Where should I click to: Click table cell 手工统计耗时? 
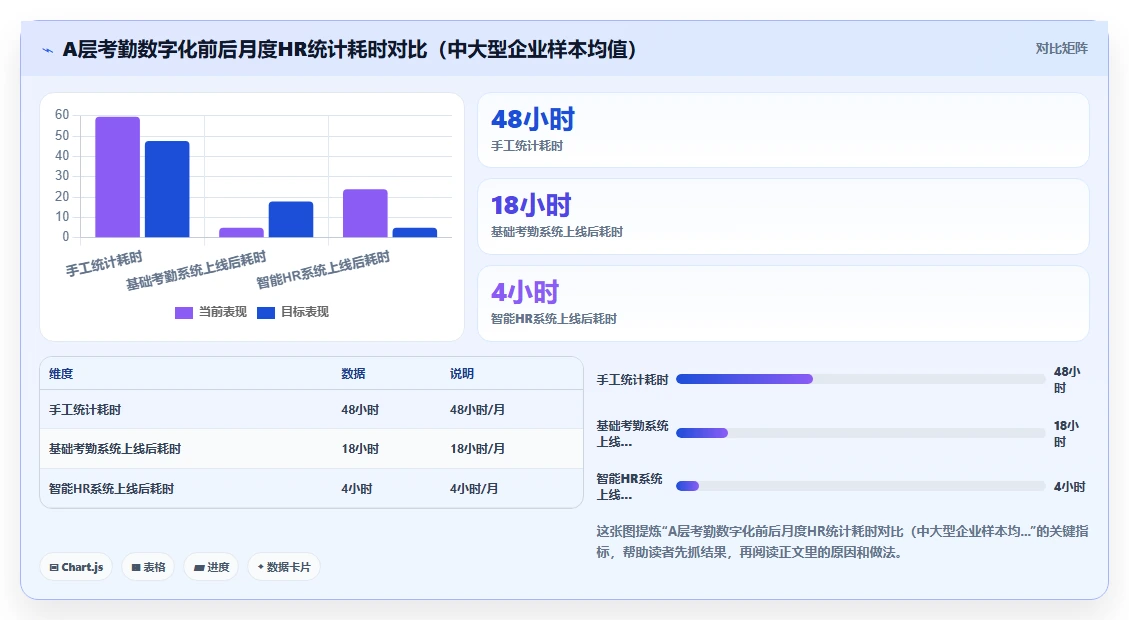pos(85,410)
